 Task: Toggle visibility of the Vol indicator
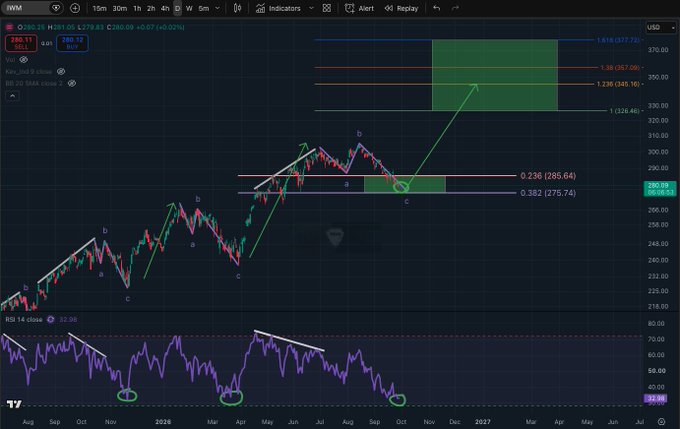[23, 59]
